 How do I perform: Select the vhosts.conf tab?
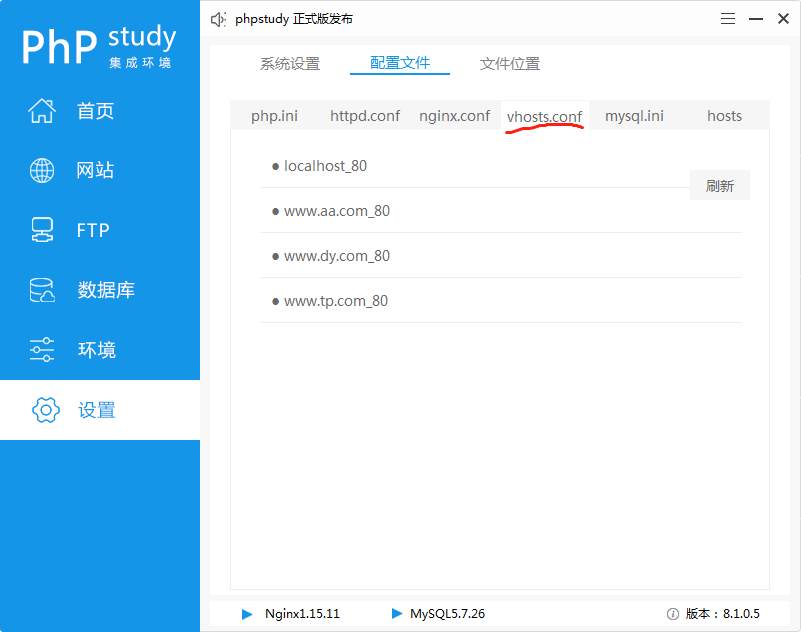(545, 116)
